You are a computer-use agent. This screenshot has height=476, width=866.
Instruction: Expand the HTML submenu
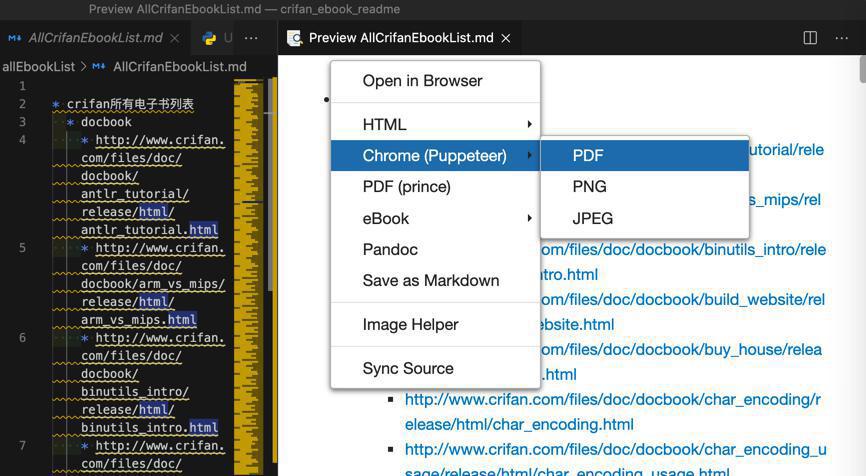(x=435, y=124)
